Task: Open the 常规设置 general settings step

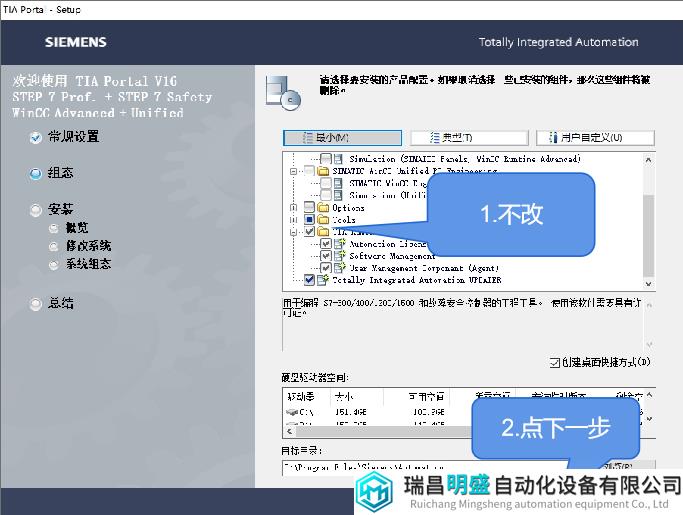Action: (64, 137)
